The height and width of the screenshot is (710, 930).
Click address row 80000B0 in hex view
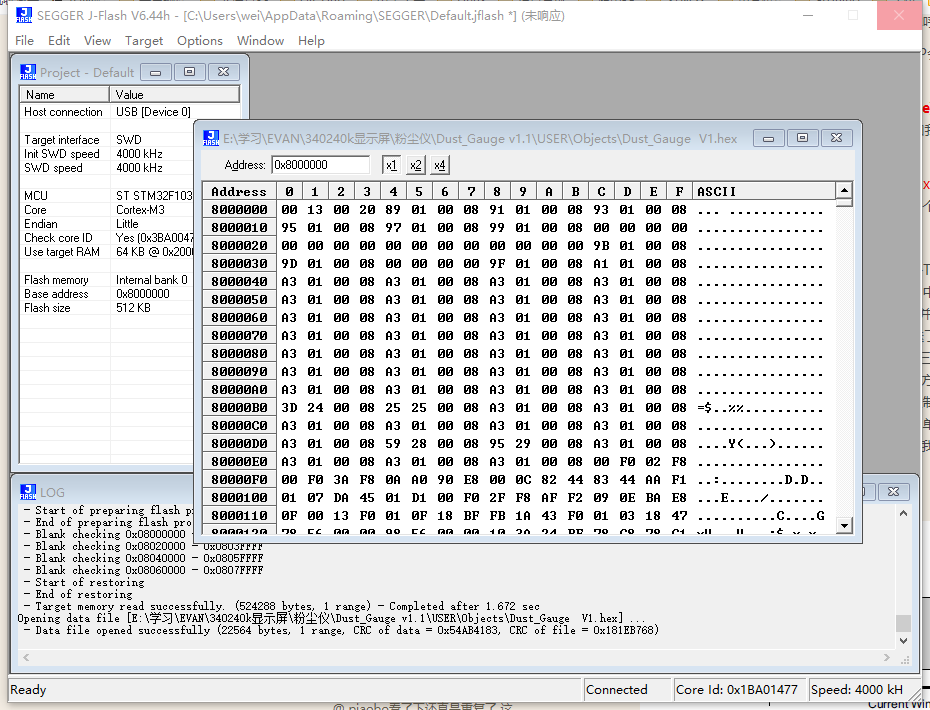(239, 407)
